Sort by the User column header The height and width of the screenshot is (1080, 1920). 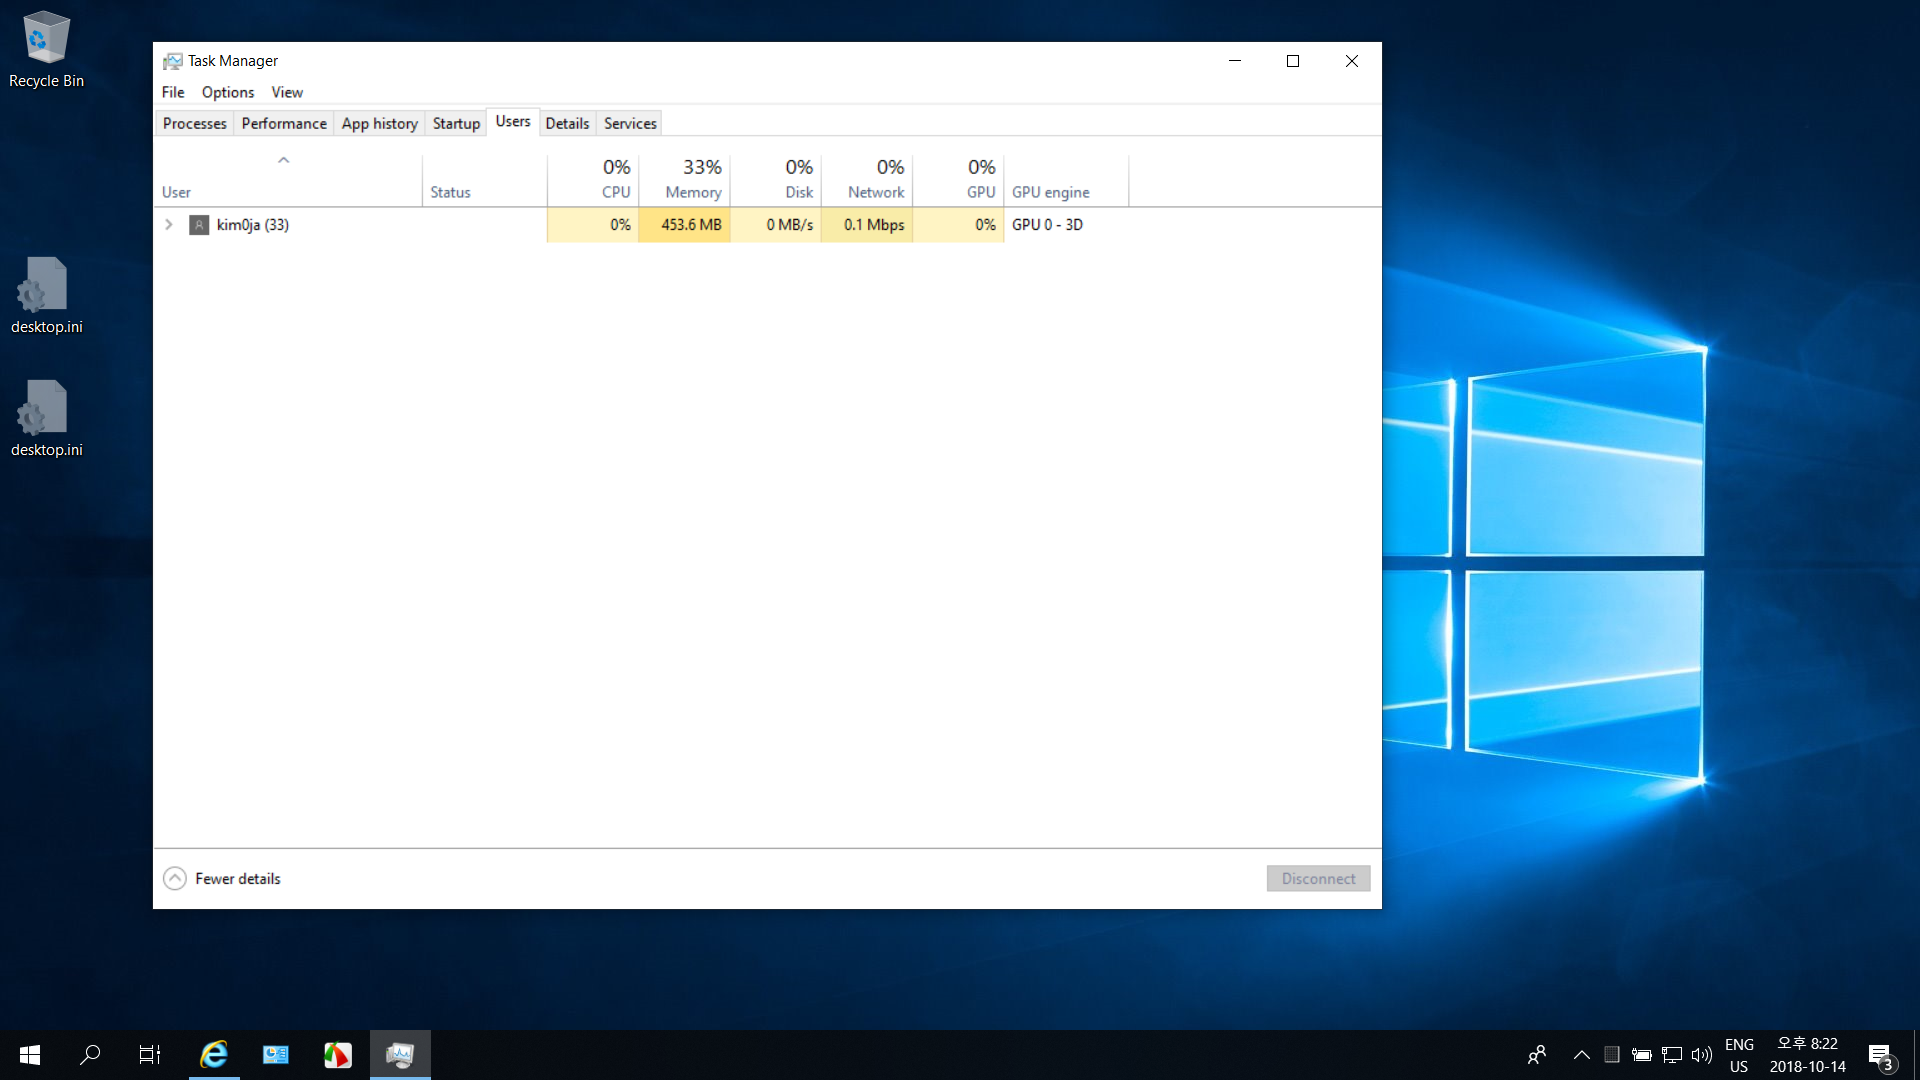tap(288, 180)
